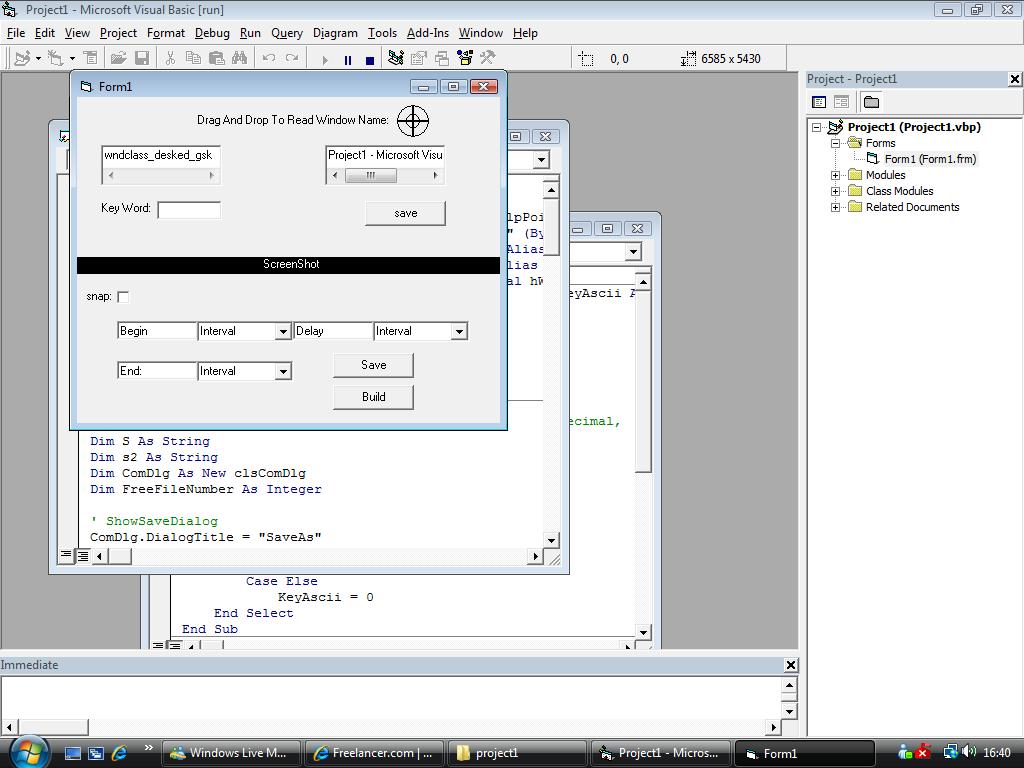
Task: Click Build button in Form1
Action: 374,397
